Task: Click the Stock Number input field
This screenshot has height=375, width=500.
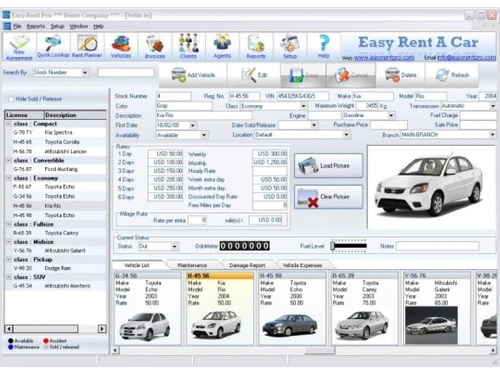Action: click(x=173, y=96)
